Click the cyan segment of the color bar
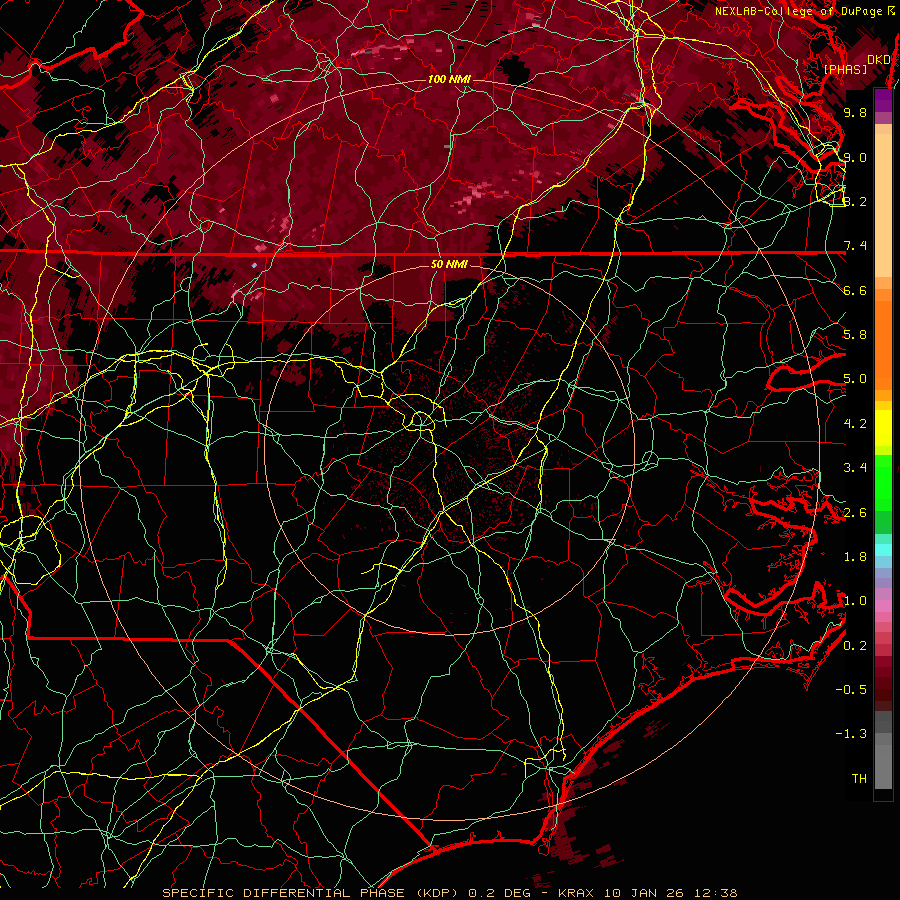 point(883,550)
